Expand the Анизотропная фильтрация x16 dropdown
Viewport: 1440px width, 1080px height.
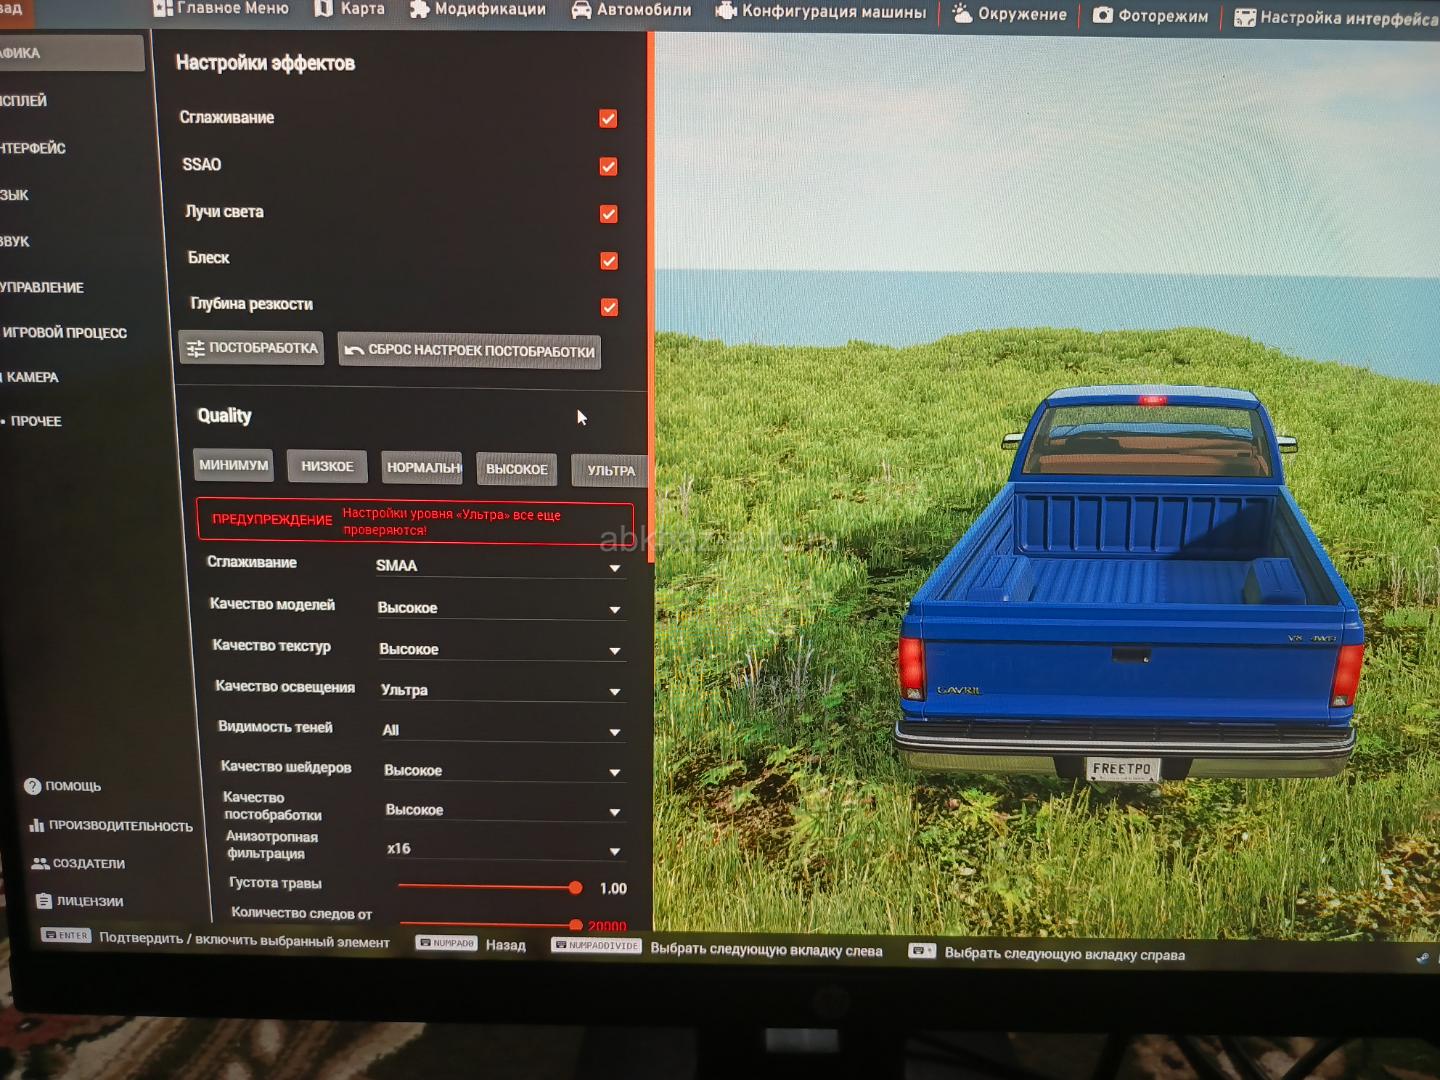[504, 850]
